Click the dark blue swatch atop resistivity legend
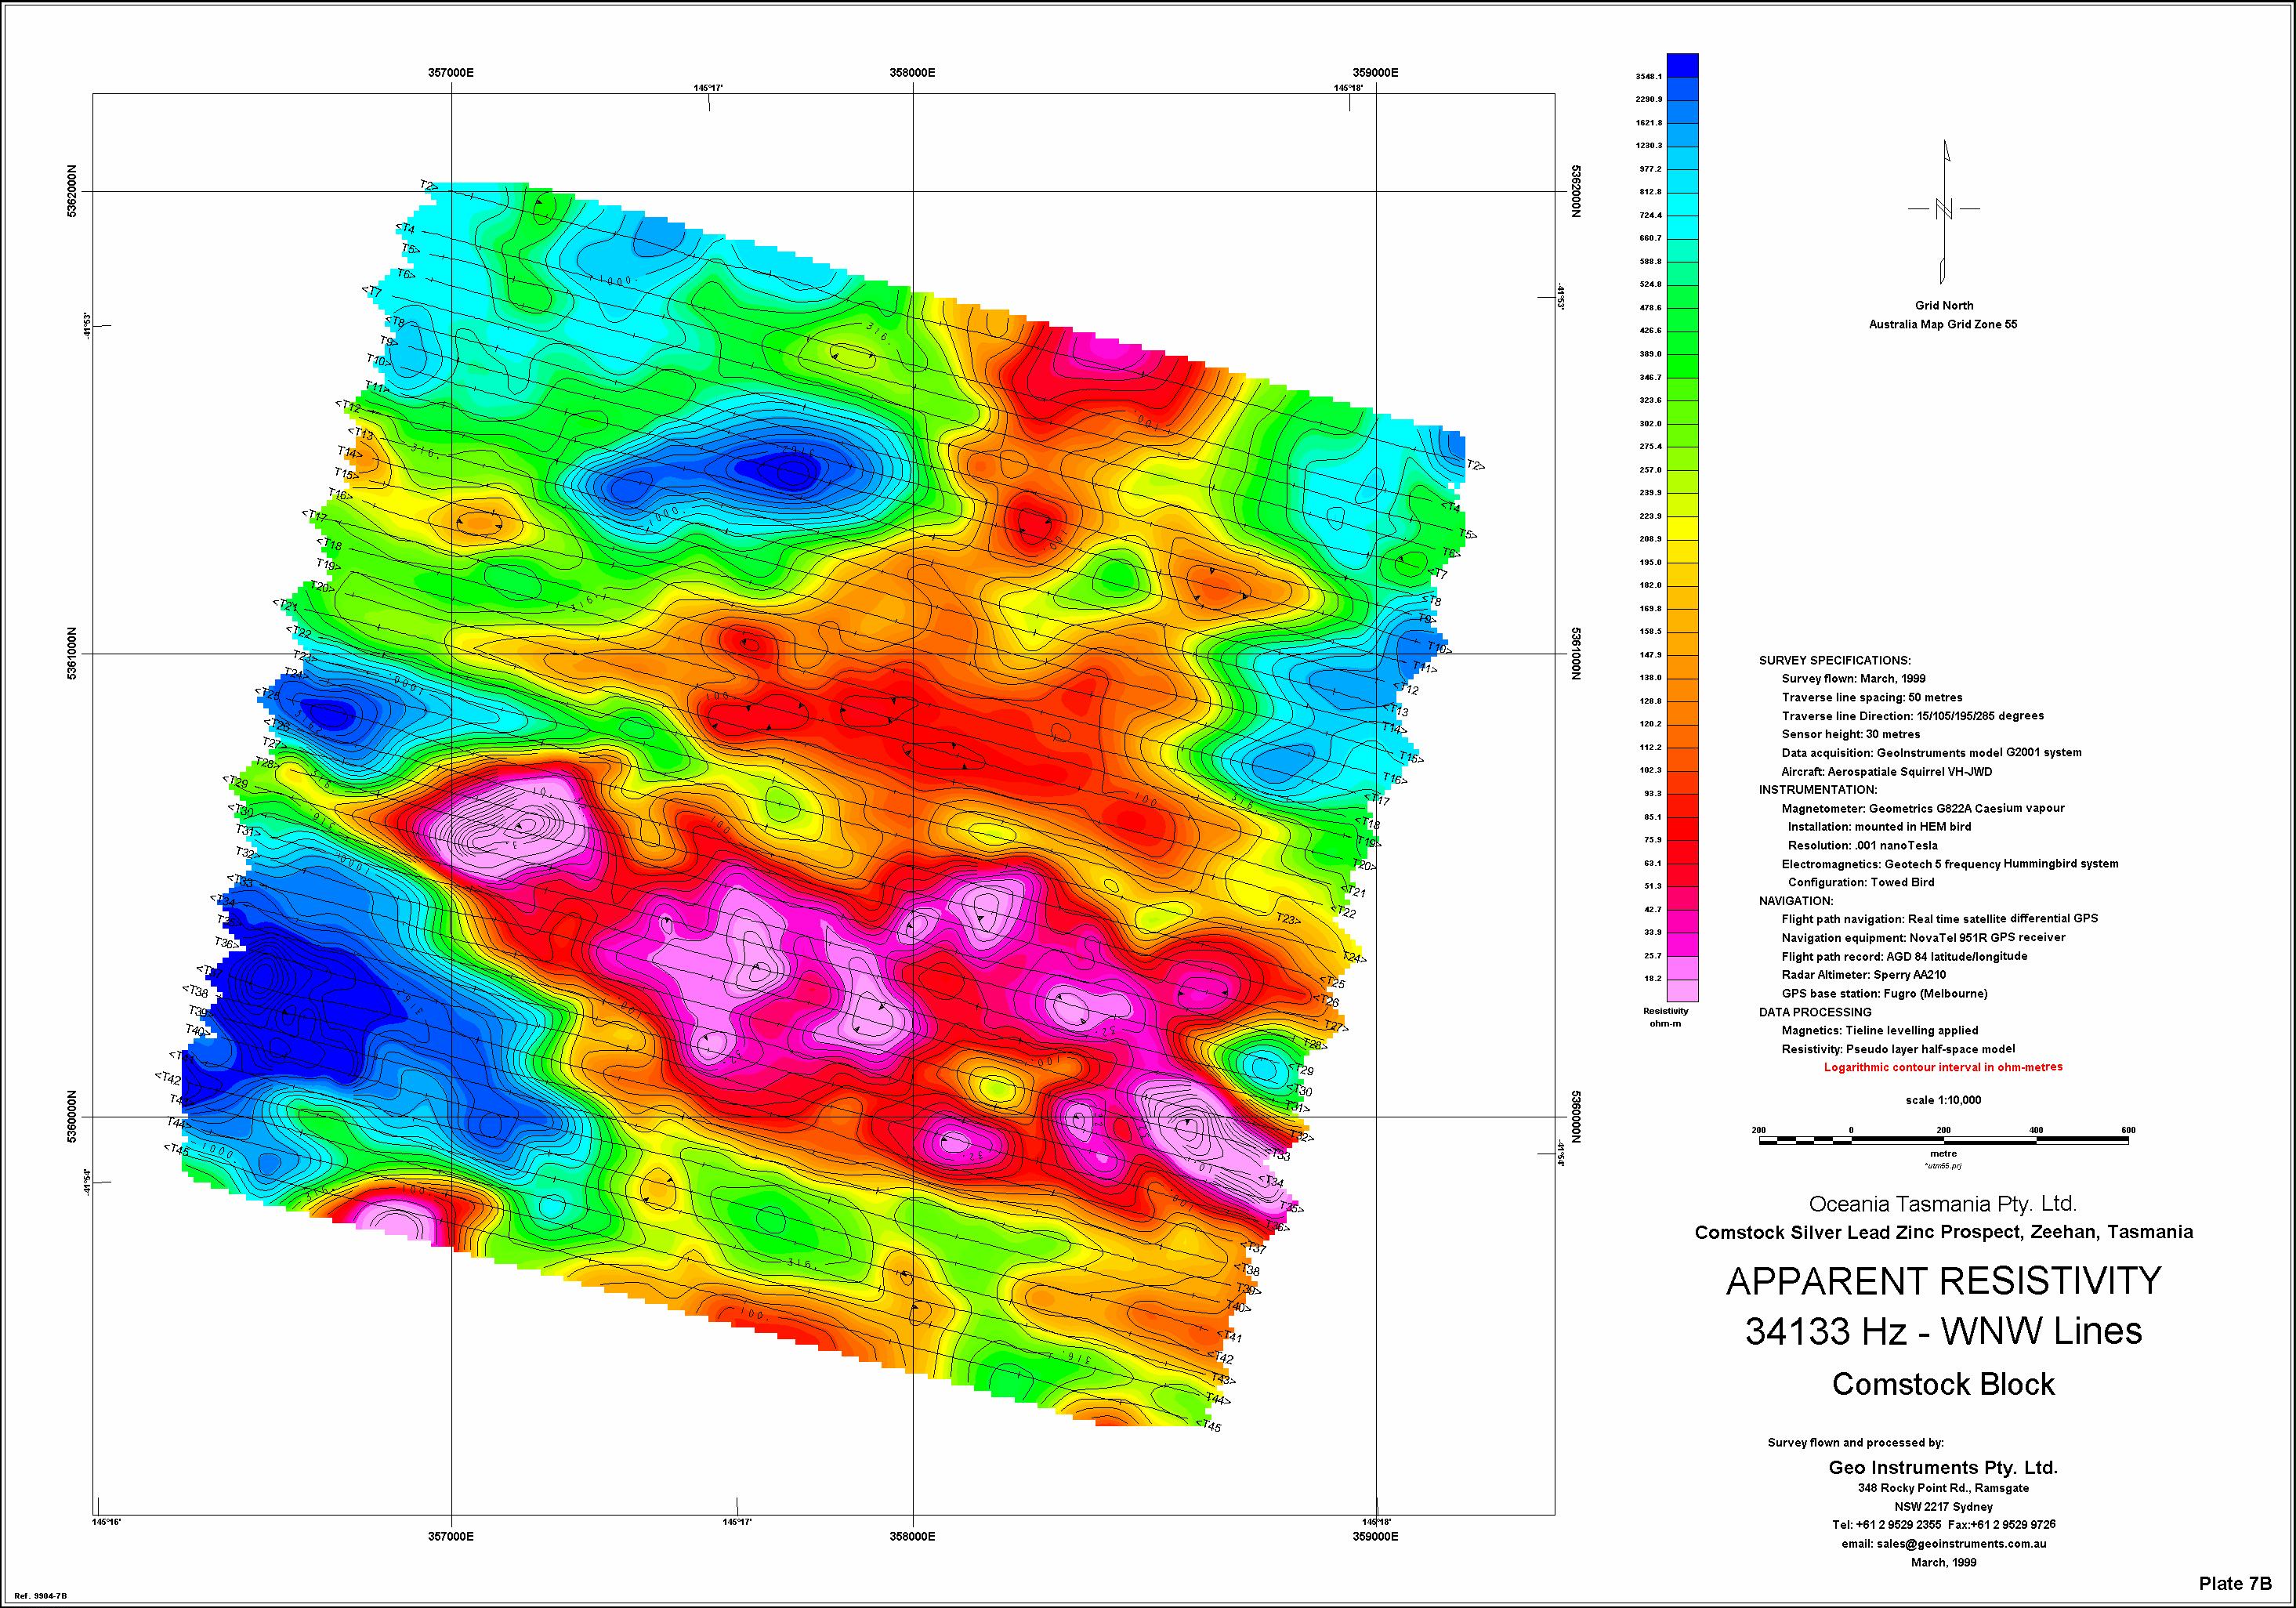2296x1608 pixels. (x=1683, y=64)
